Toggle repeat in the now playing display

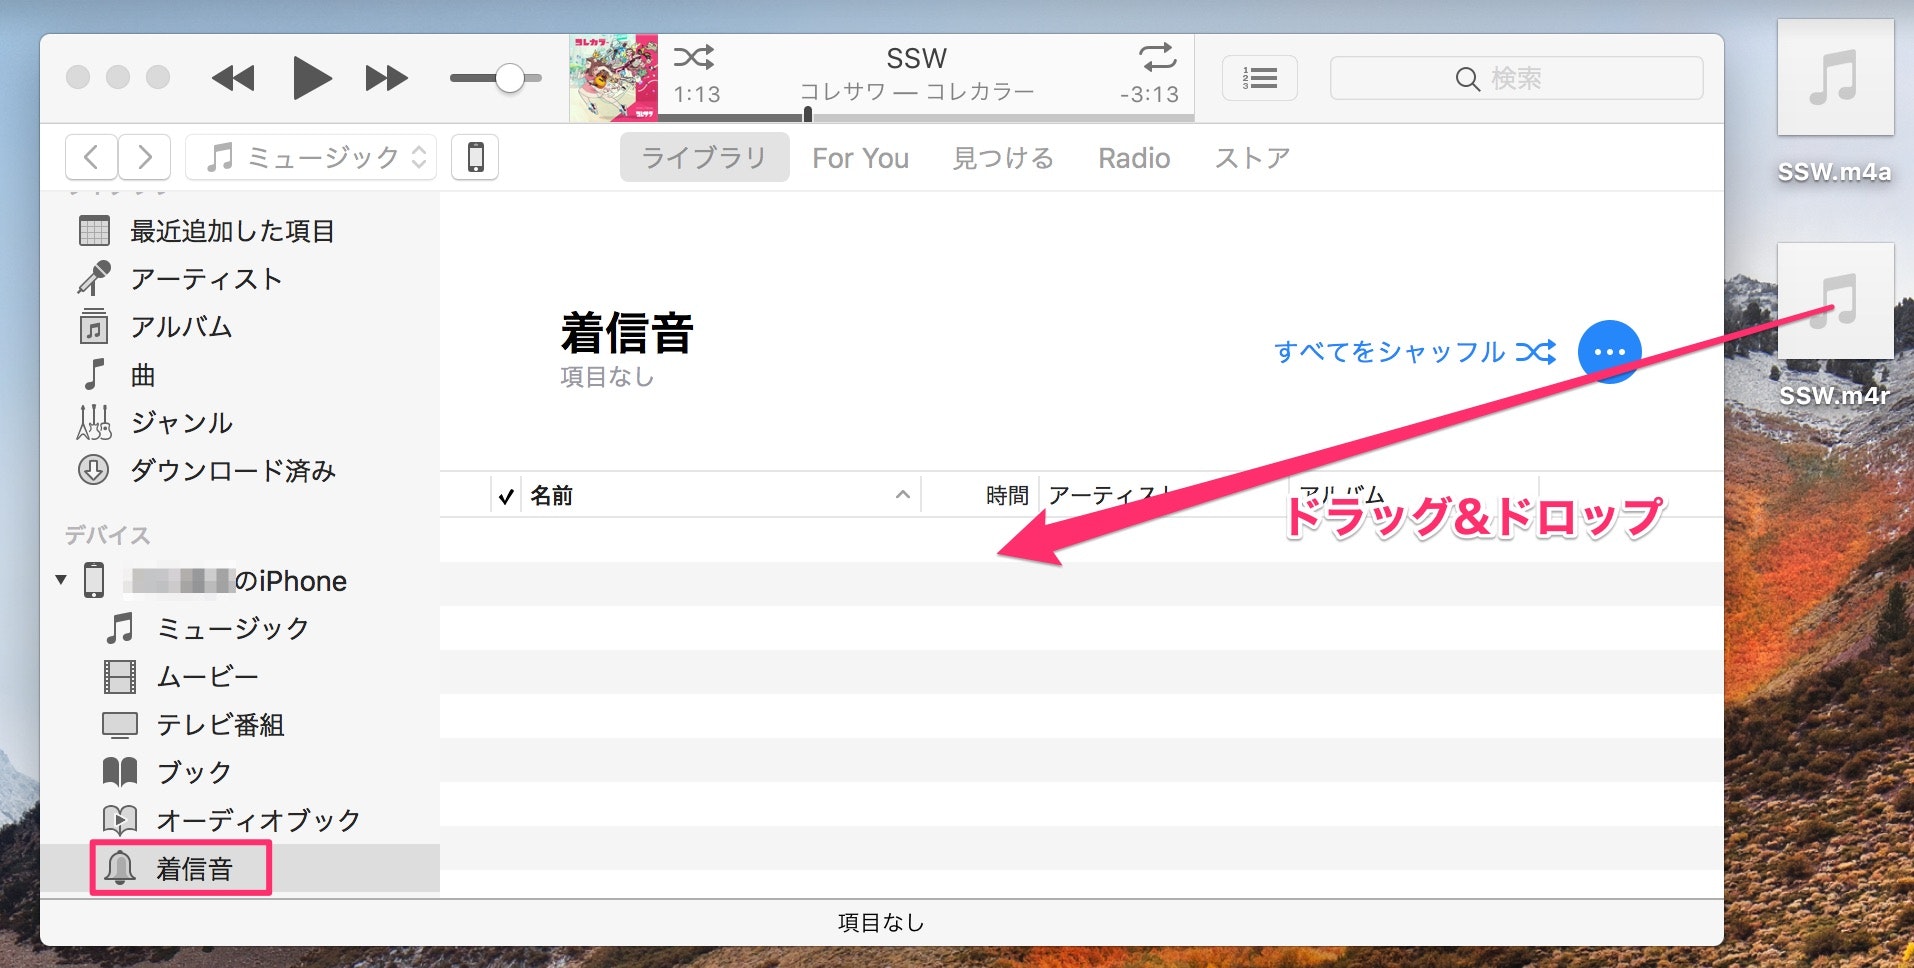[1158, 57]
